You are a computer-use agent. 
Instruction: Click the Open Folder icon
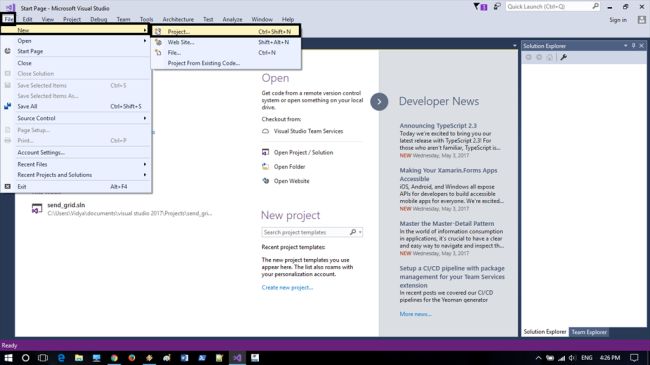coord(265,166)
